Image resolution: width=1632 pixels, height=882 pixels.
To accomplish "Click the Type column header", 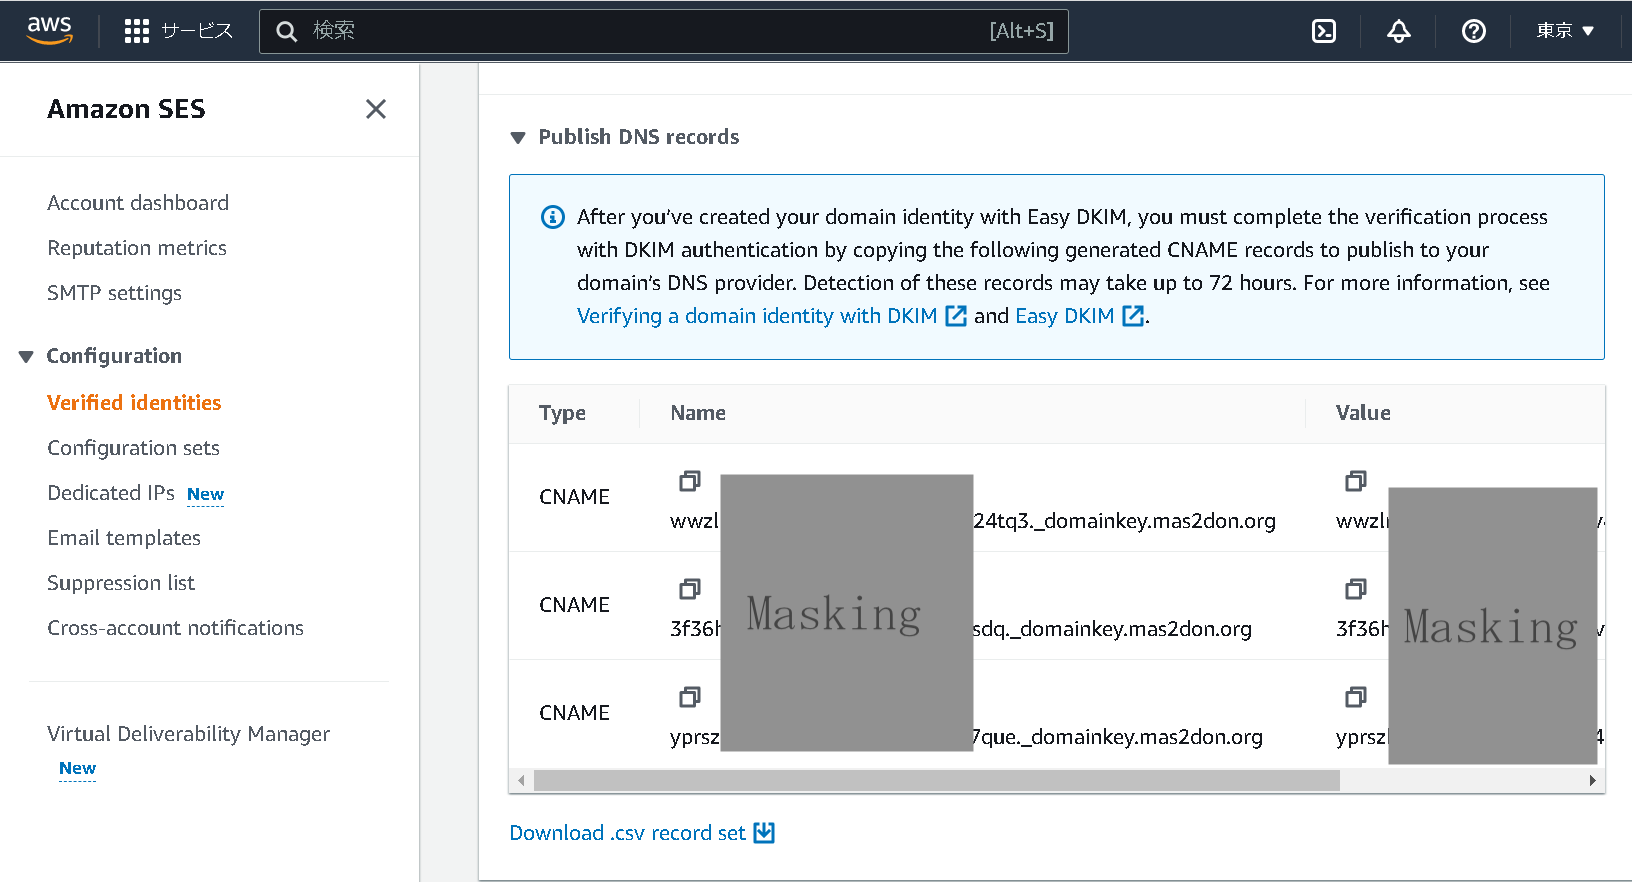I will 562,413.
